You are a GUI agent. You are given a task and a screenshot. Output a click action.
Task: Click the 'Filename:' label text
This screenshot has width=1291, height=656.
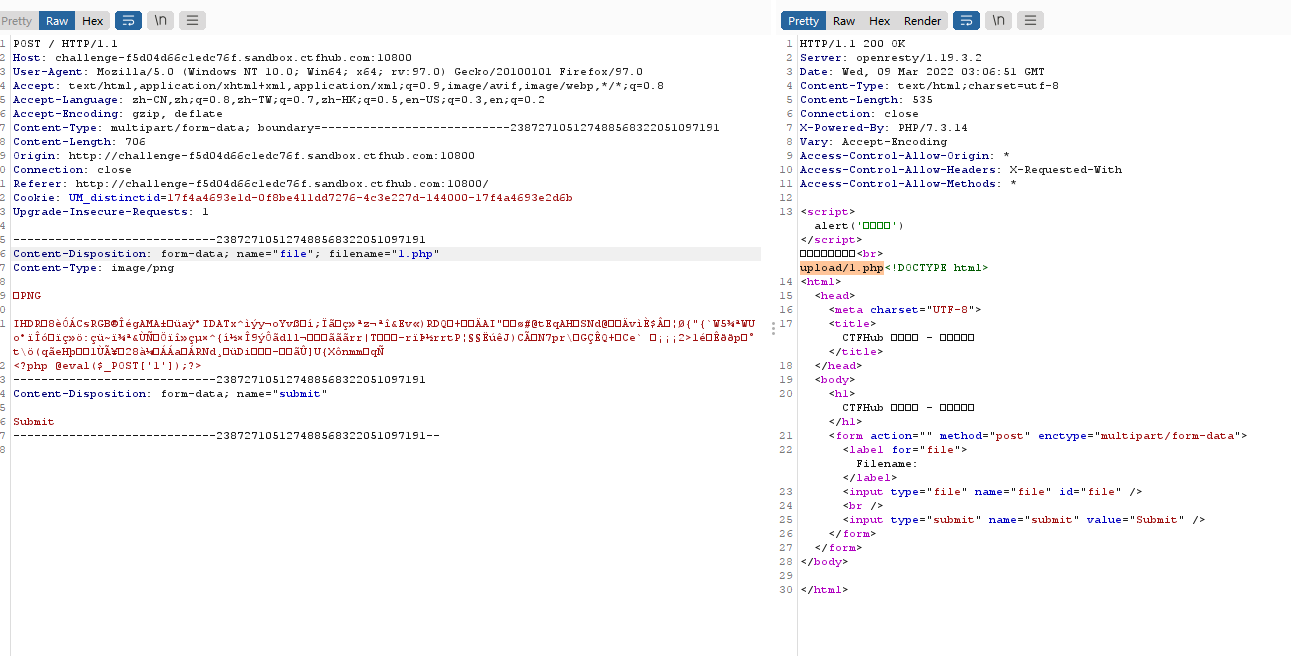pyautogui.click(x=887, y=464)
